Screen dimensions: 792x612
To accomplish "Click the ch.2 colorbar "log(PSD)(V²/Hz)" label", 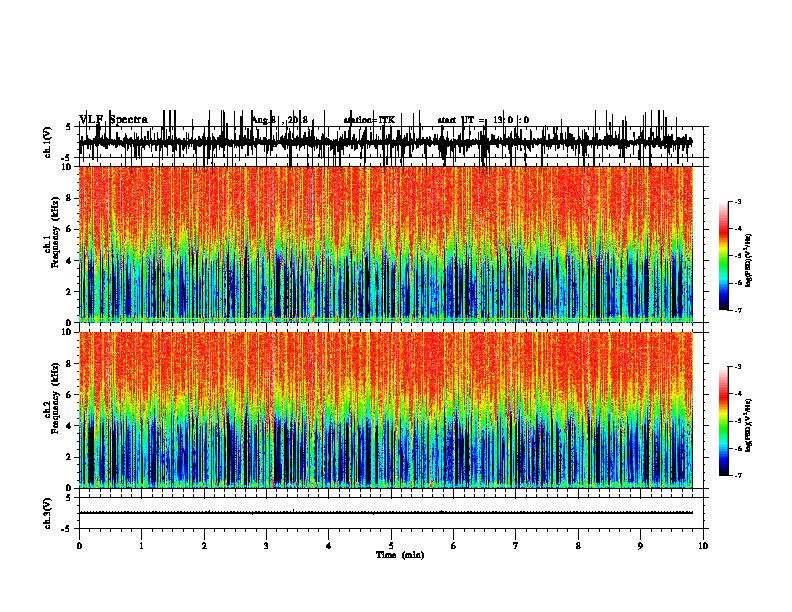I will pos(748,425).
